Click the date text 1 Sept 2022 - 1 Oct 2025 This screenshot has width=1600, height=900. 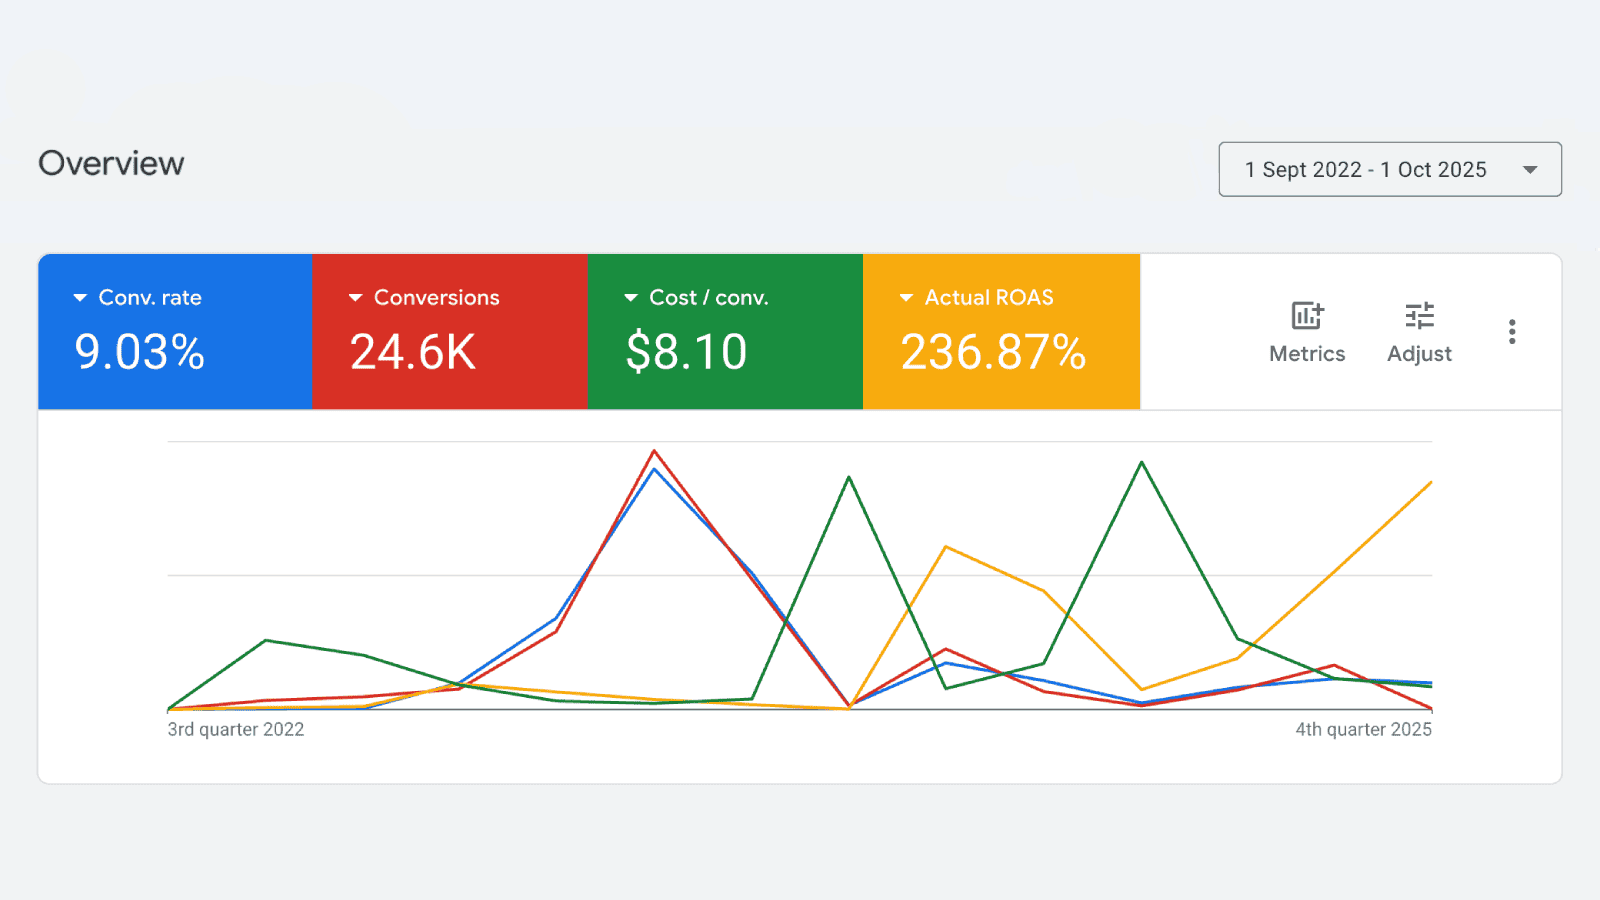coord(1365,170)
